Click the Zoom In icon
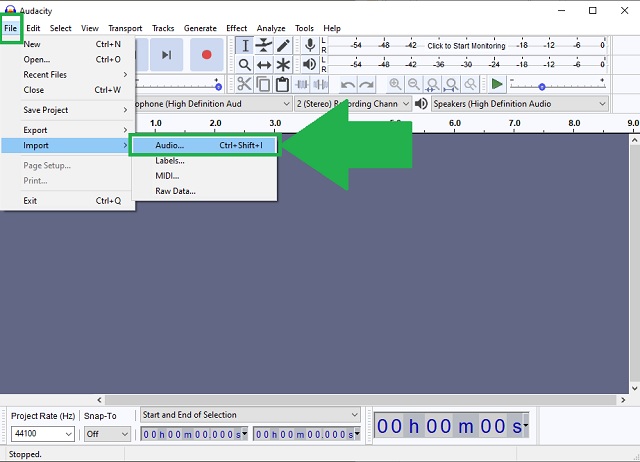 (395, 84)
